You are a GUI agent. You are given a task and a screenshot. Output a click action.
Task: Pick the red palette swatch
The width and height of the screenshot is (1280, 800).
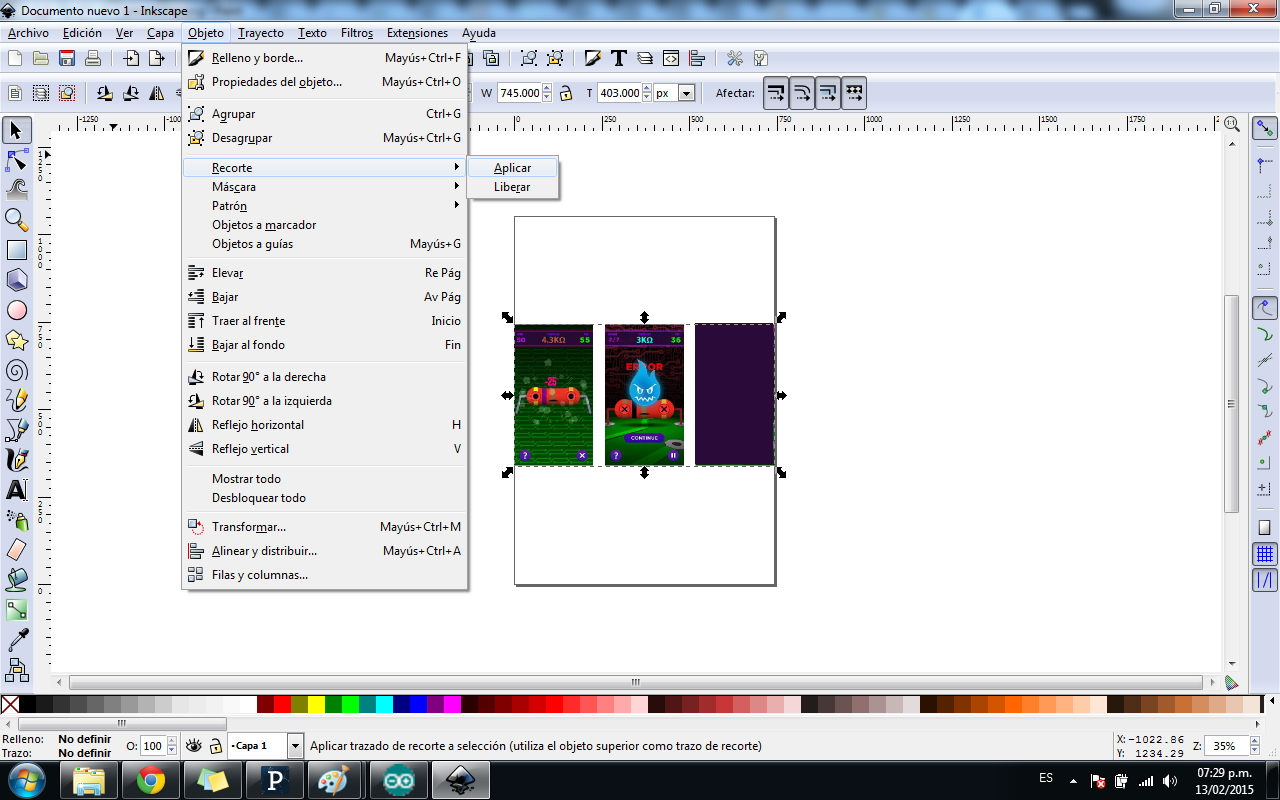282,704
